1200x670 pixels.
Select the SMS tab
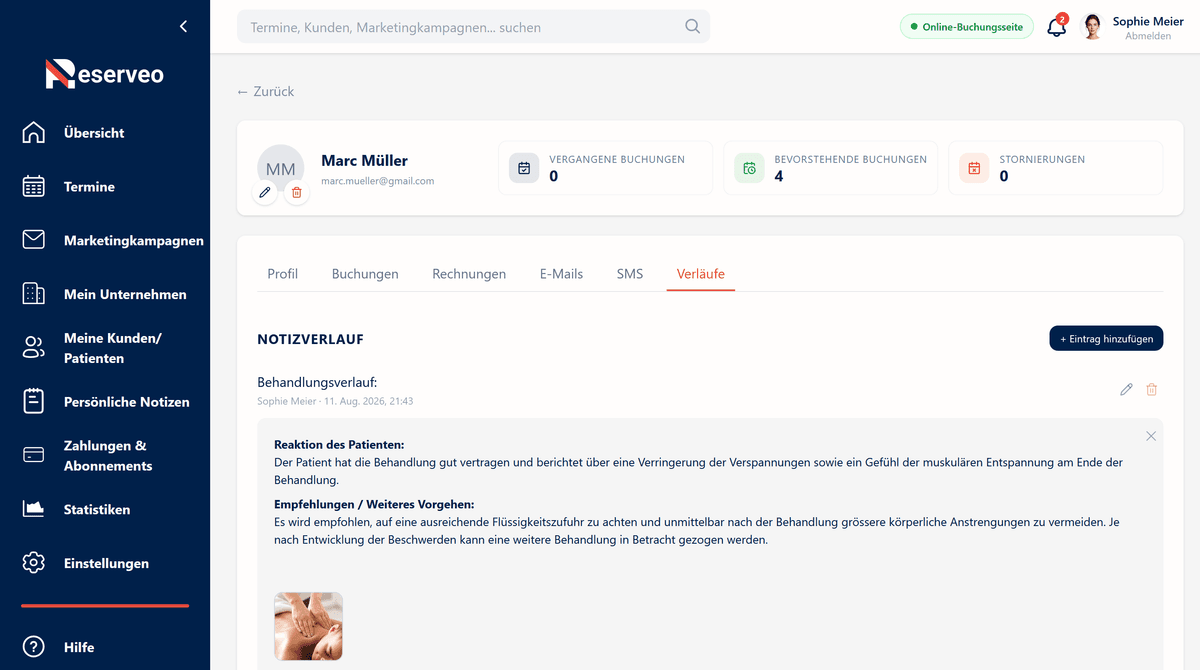coord(630,274)
